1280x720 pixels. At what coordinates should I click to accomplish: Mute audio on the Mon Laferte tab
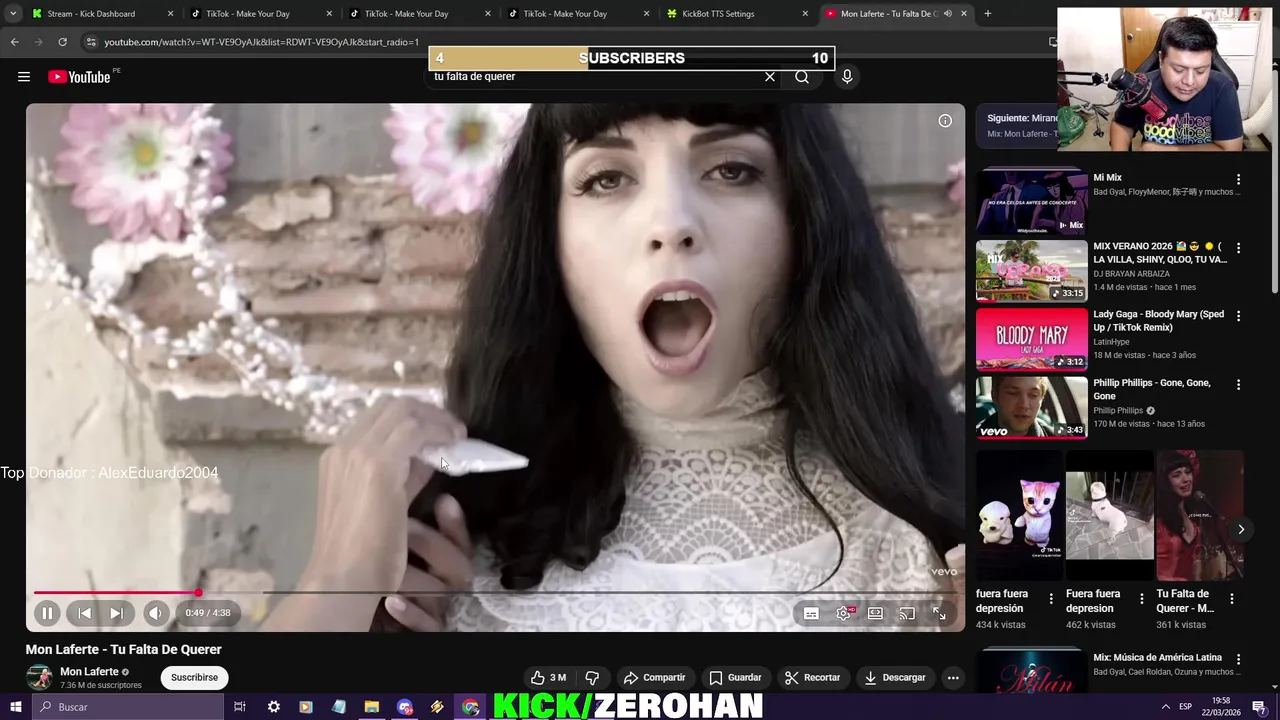click(947, 14)
